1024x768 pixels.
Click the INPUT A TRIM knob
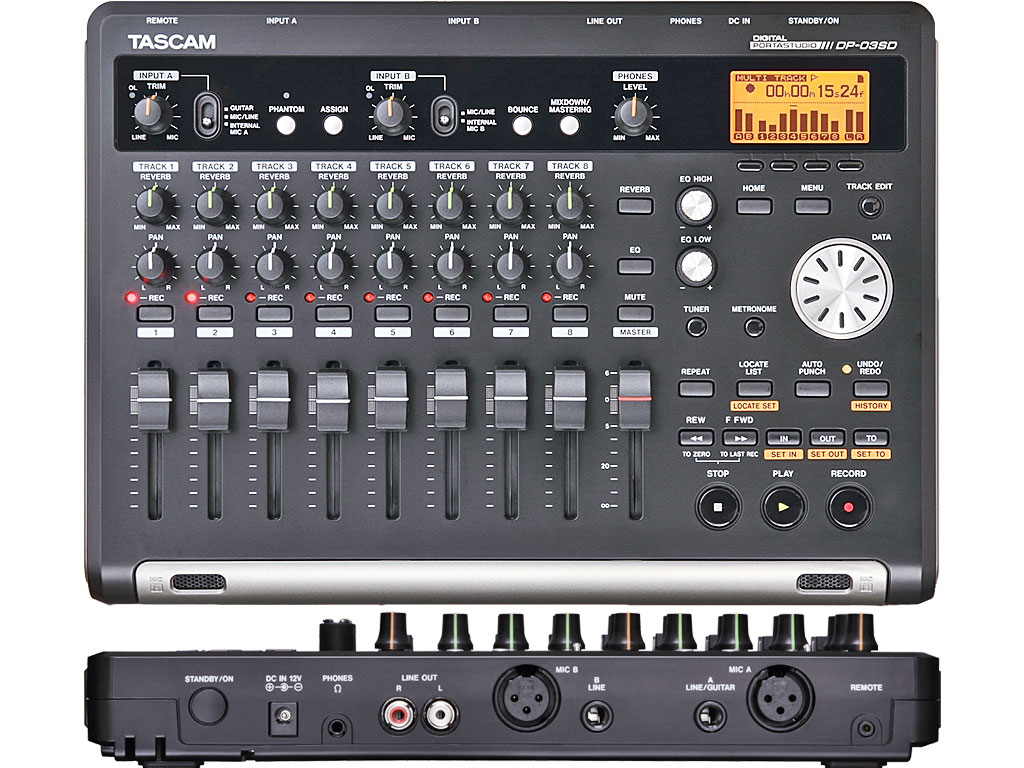(x=153, y=114)
